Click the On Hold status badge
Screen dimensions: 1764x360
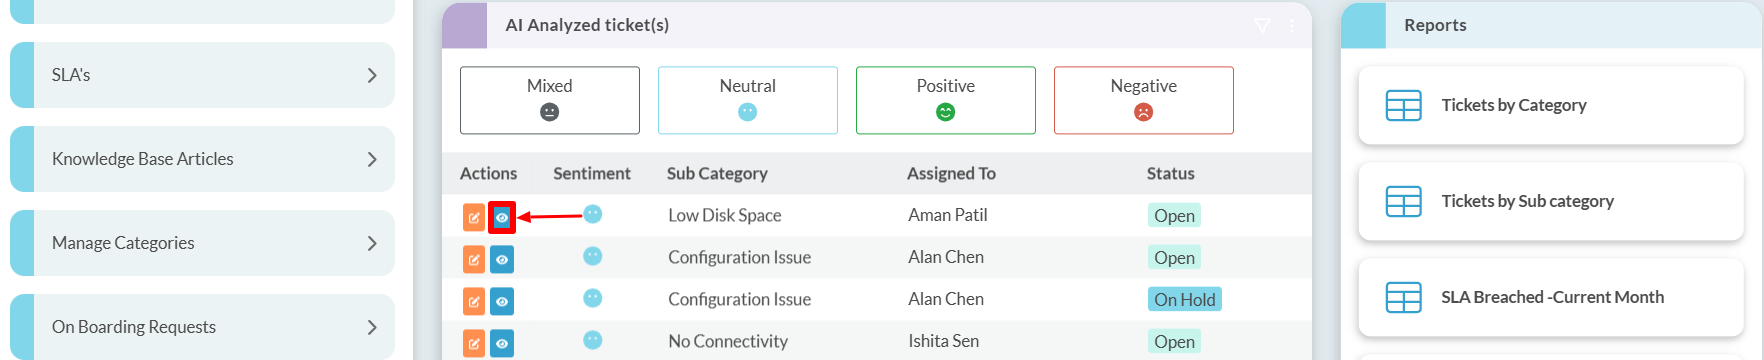point(1184,299)
